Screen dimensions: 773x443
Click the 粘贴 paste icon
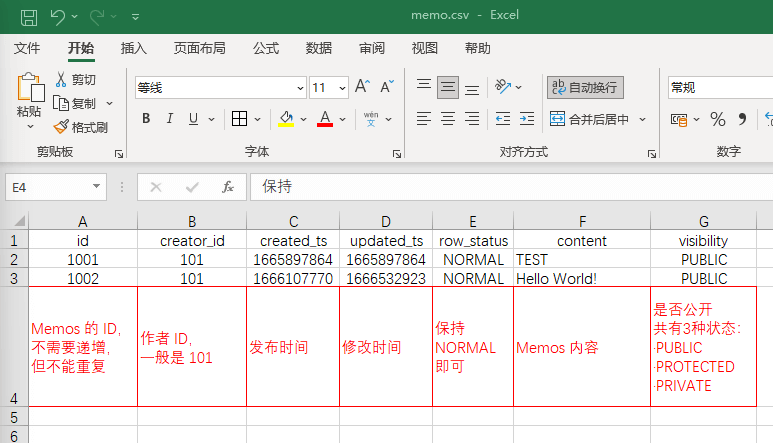(30, 88)
